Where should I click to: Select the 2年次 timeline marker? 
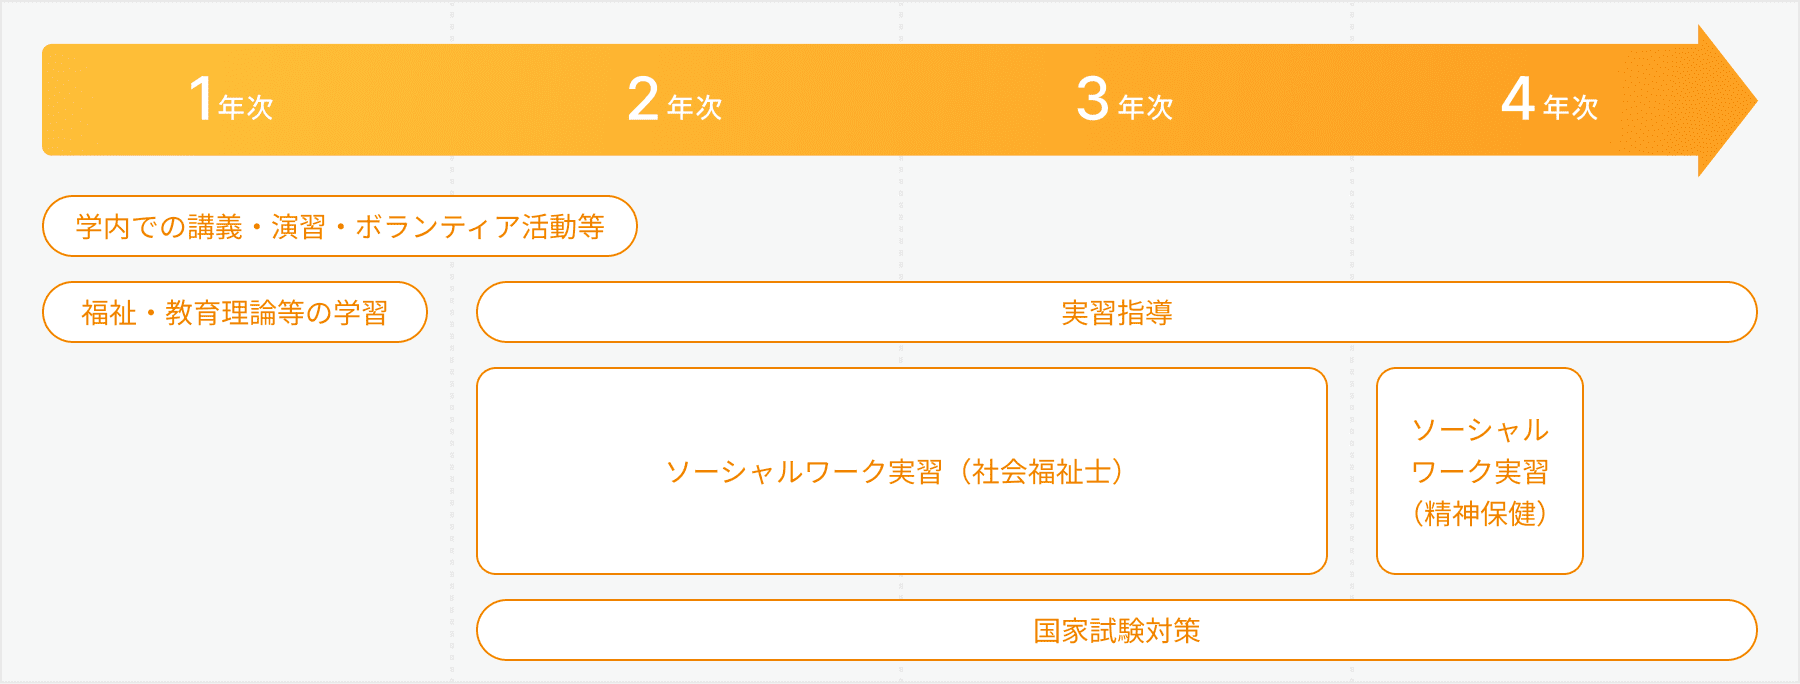pos(675,100)
